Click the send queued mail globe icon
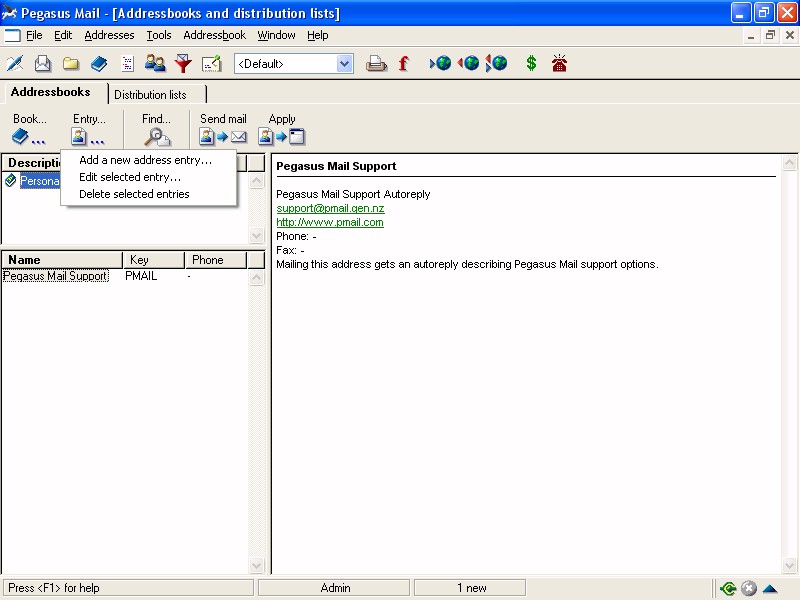Image resolution: width=800 pixels, height=600 pixels. click(440, 63)
